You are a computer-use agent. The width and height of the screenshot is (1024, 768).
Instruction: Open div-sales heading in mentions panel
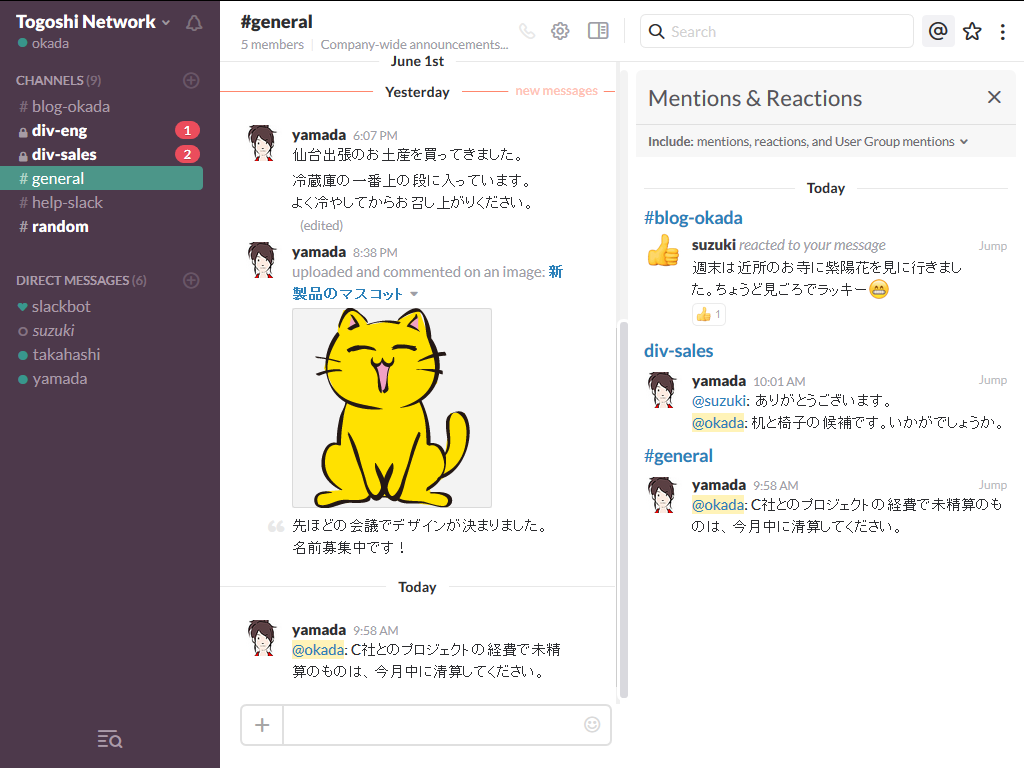click(679, 351)
